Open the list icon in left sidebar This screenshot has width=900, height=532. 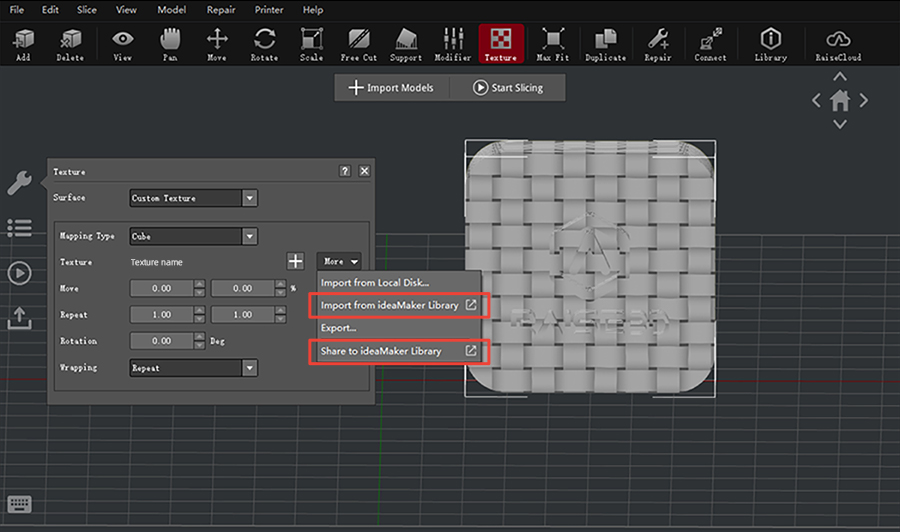coord(20,228)
